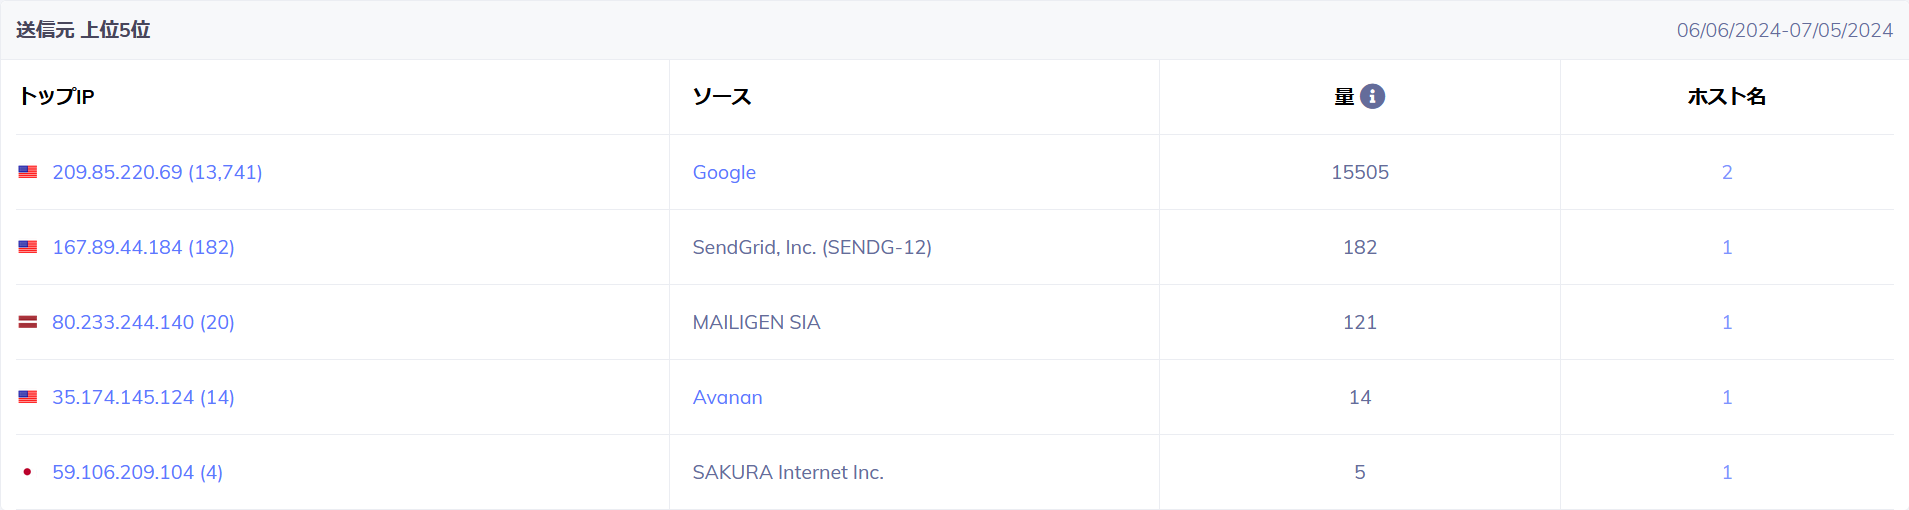Image resolution: width=1909 pixels, height=510 pixels.
Task: Click the トップIP column header
Action: tap(57, 96)
